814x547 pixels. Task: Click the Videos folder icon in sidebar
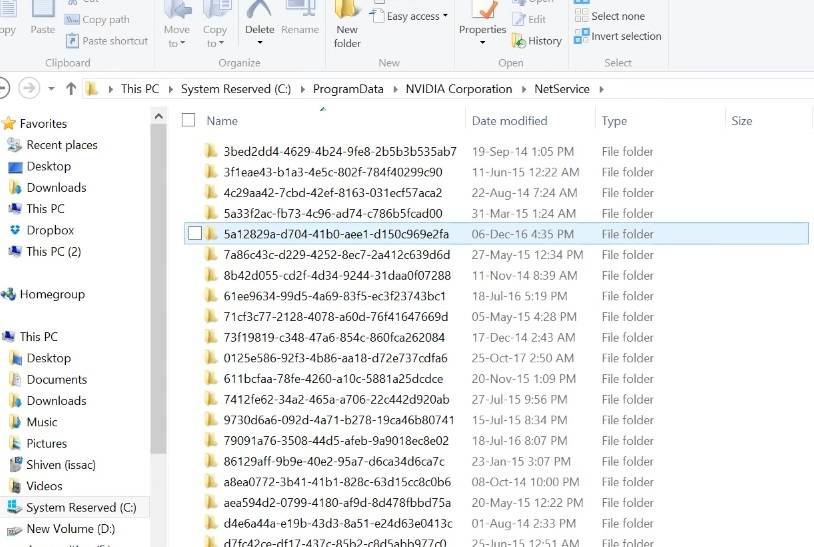[x=16, y=486]
